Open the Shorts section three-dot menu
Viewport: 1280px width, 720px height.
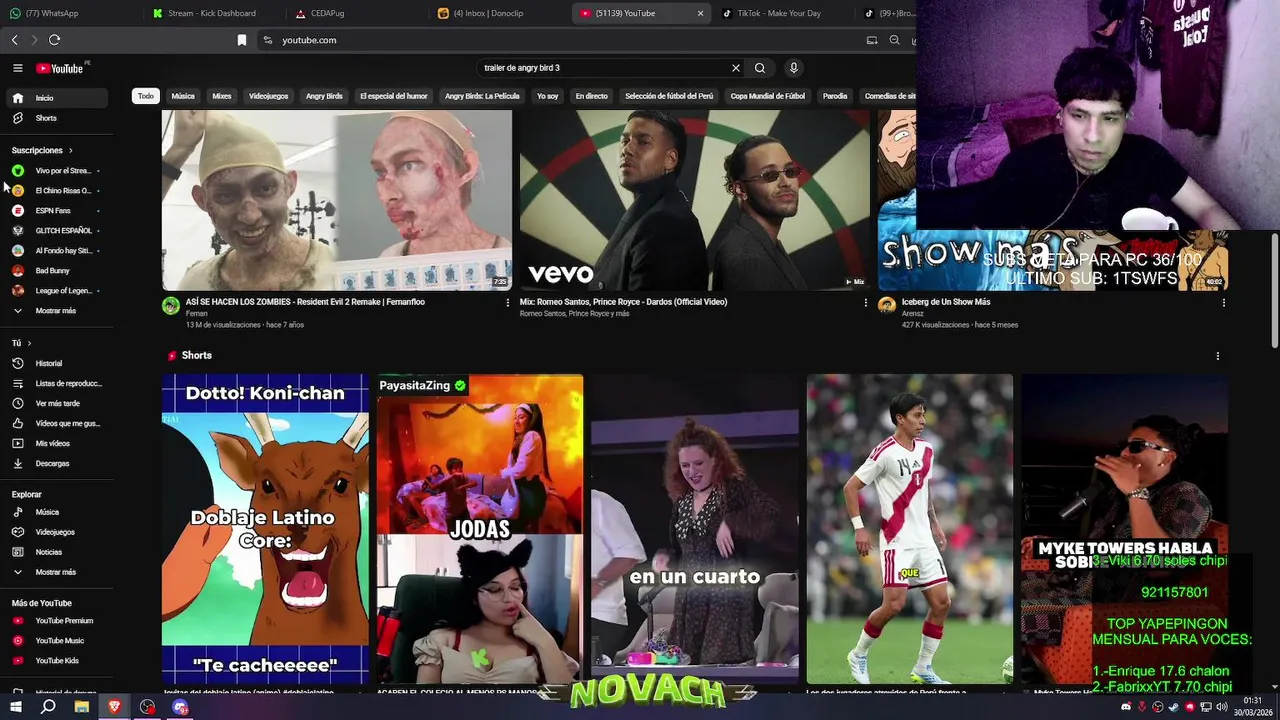pos(1217,356)
